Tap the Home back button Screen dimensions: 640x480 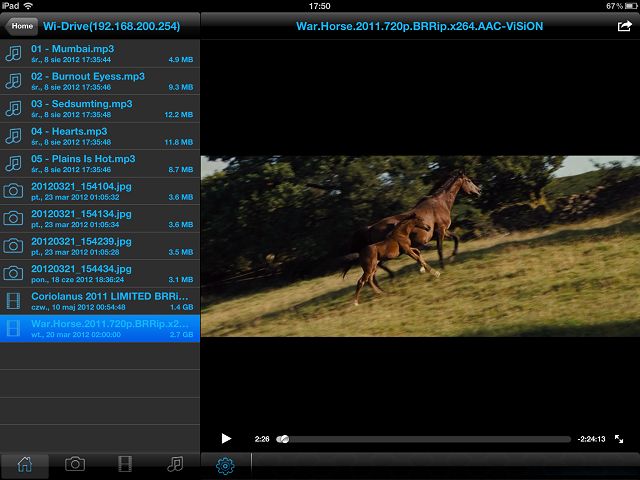[x=21, y=26]
